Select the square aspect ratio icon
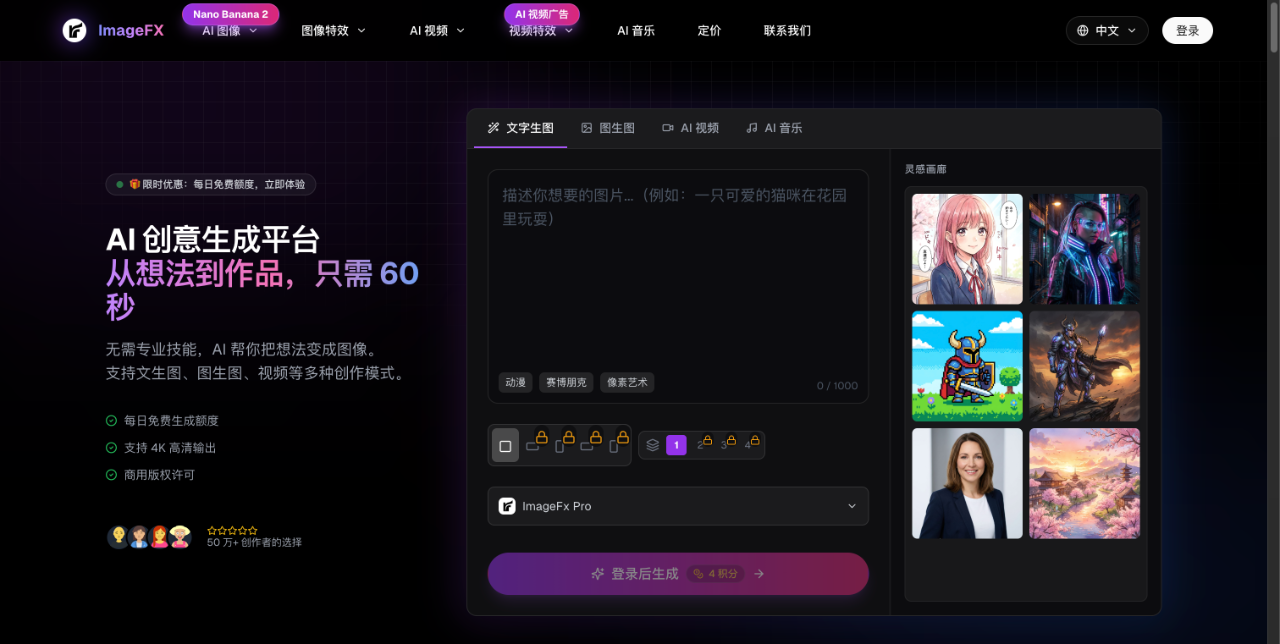 505,446
